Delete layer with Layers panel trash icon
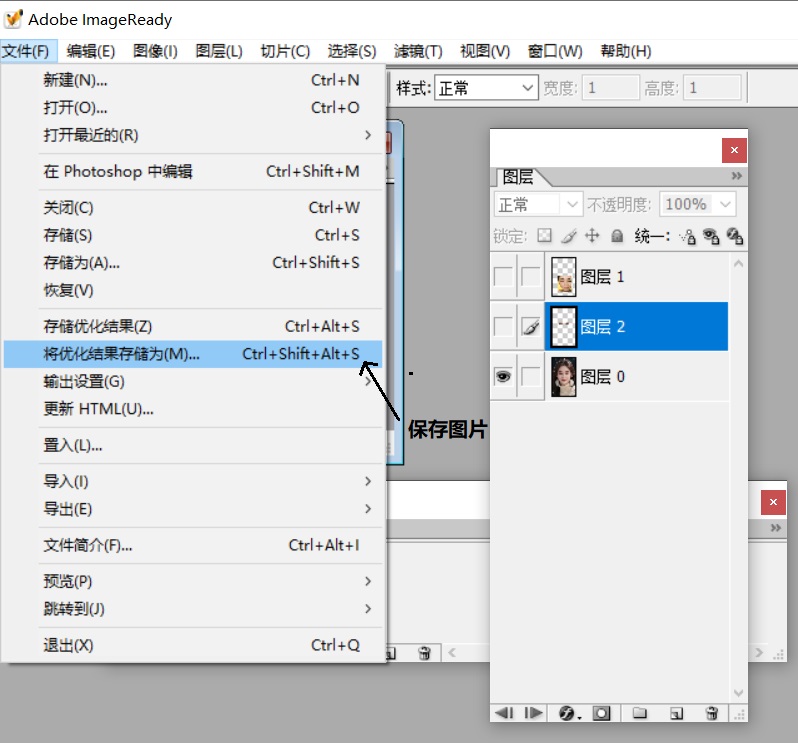Image resolution: width=798 pixels, height=743 pixels. pyautogui.click(x=712, y=713)
